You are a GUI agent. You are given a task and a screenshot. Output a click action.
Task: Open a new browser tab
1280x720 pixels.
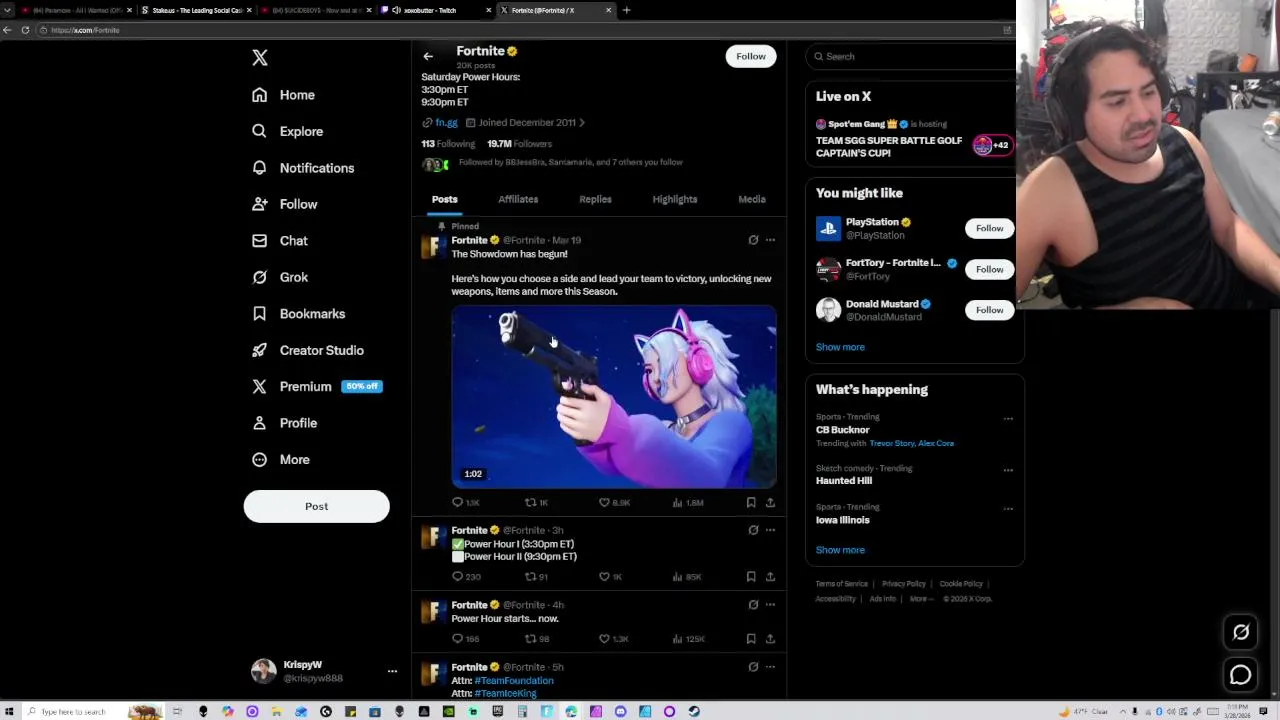coord(626,10)
